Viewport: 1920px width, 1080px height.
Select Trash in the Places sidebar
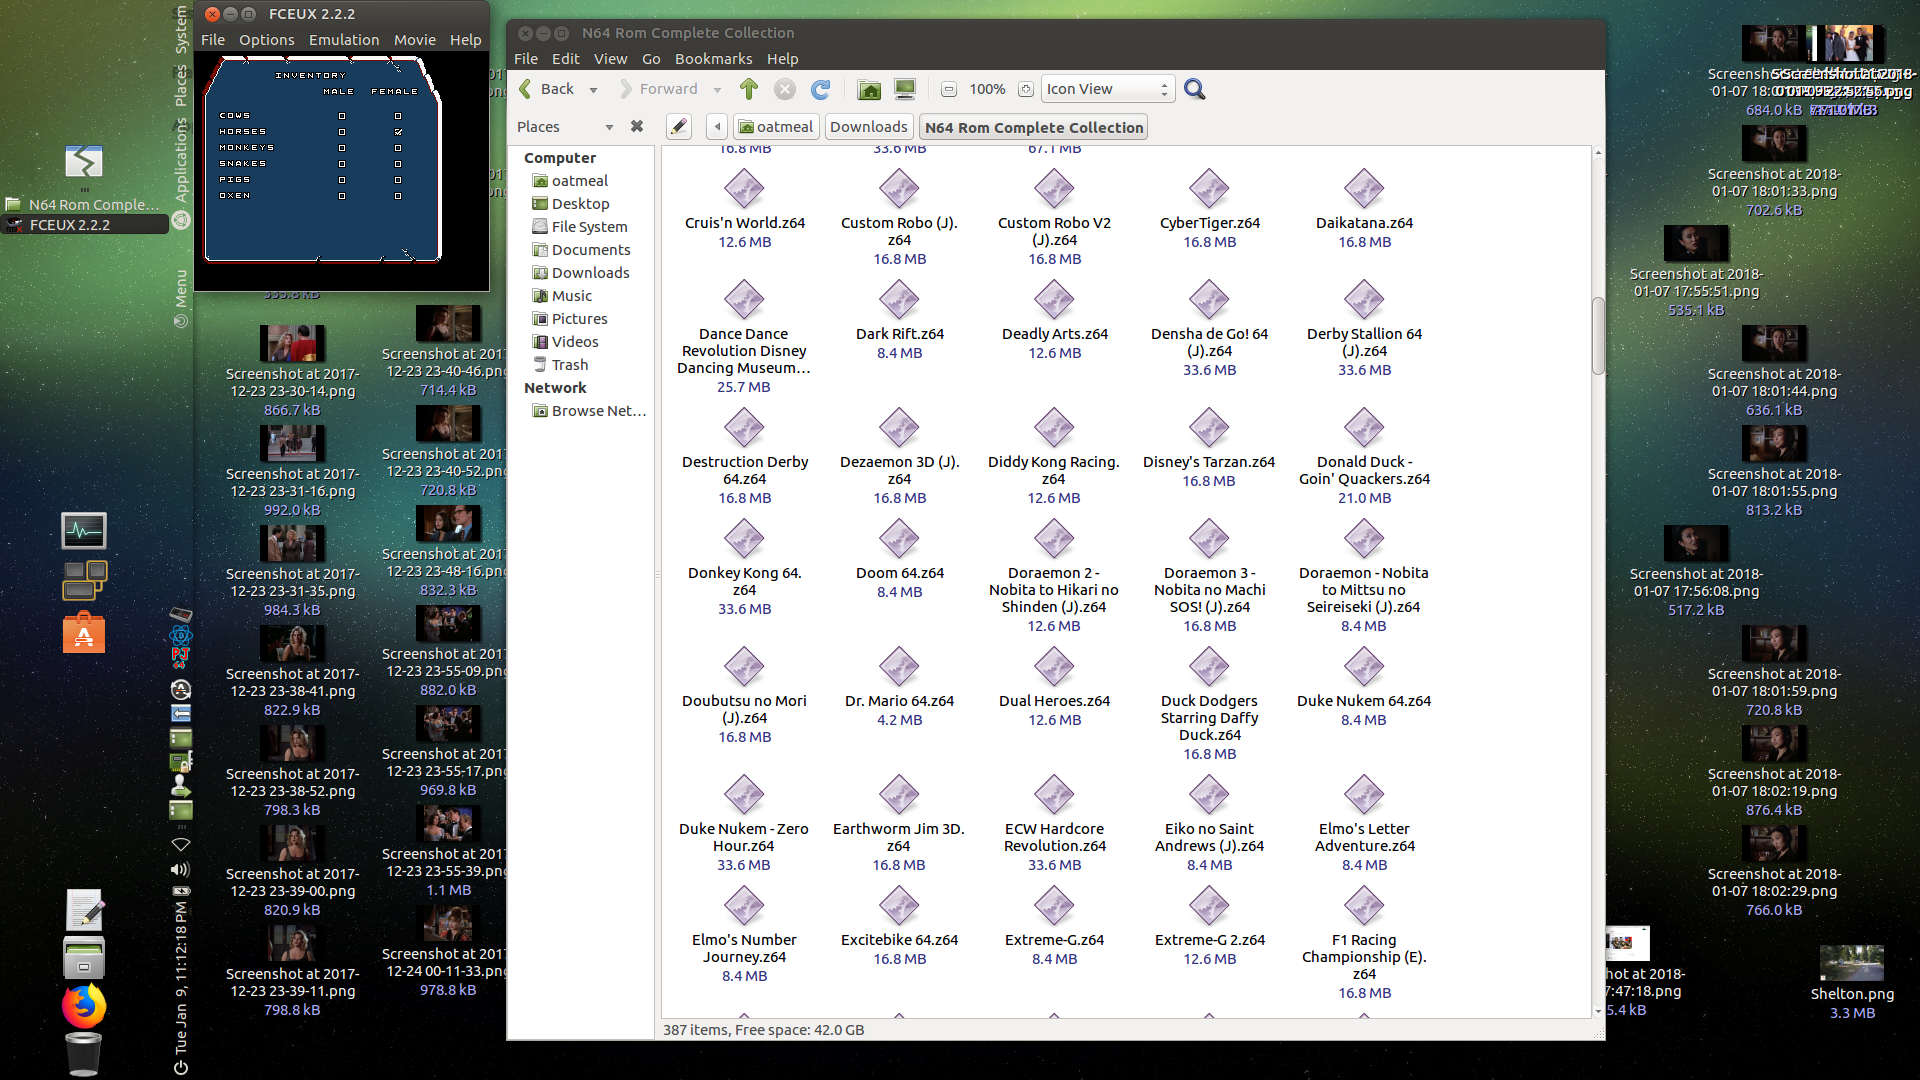[x=570, y=365]
